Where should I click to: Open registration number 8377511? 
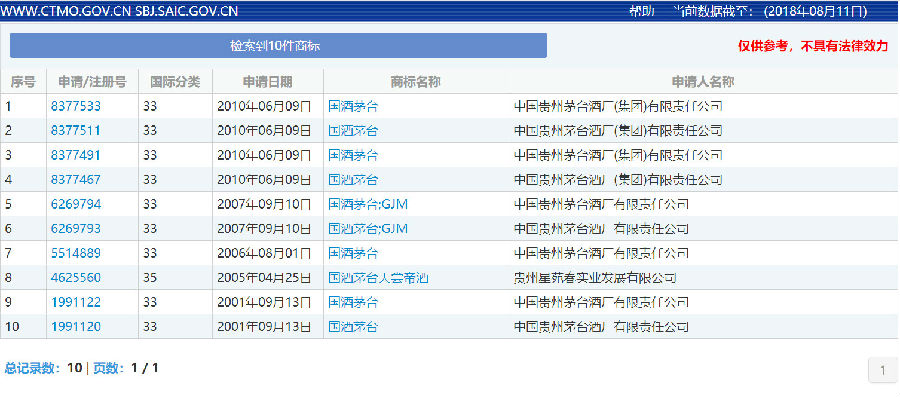(x=76, y=131)
